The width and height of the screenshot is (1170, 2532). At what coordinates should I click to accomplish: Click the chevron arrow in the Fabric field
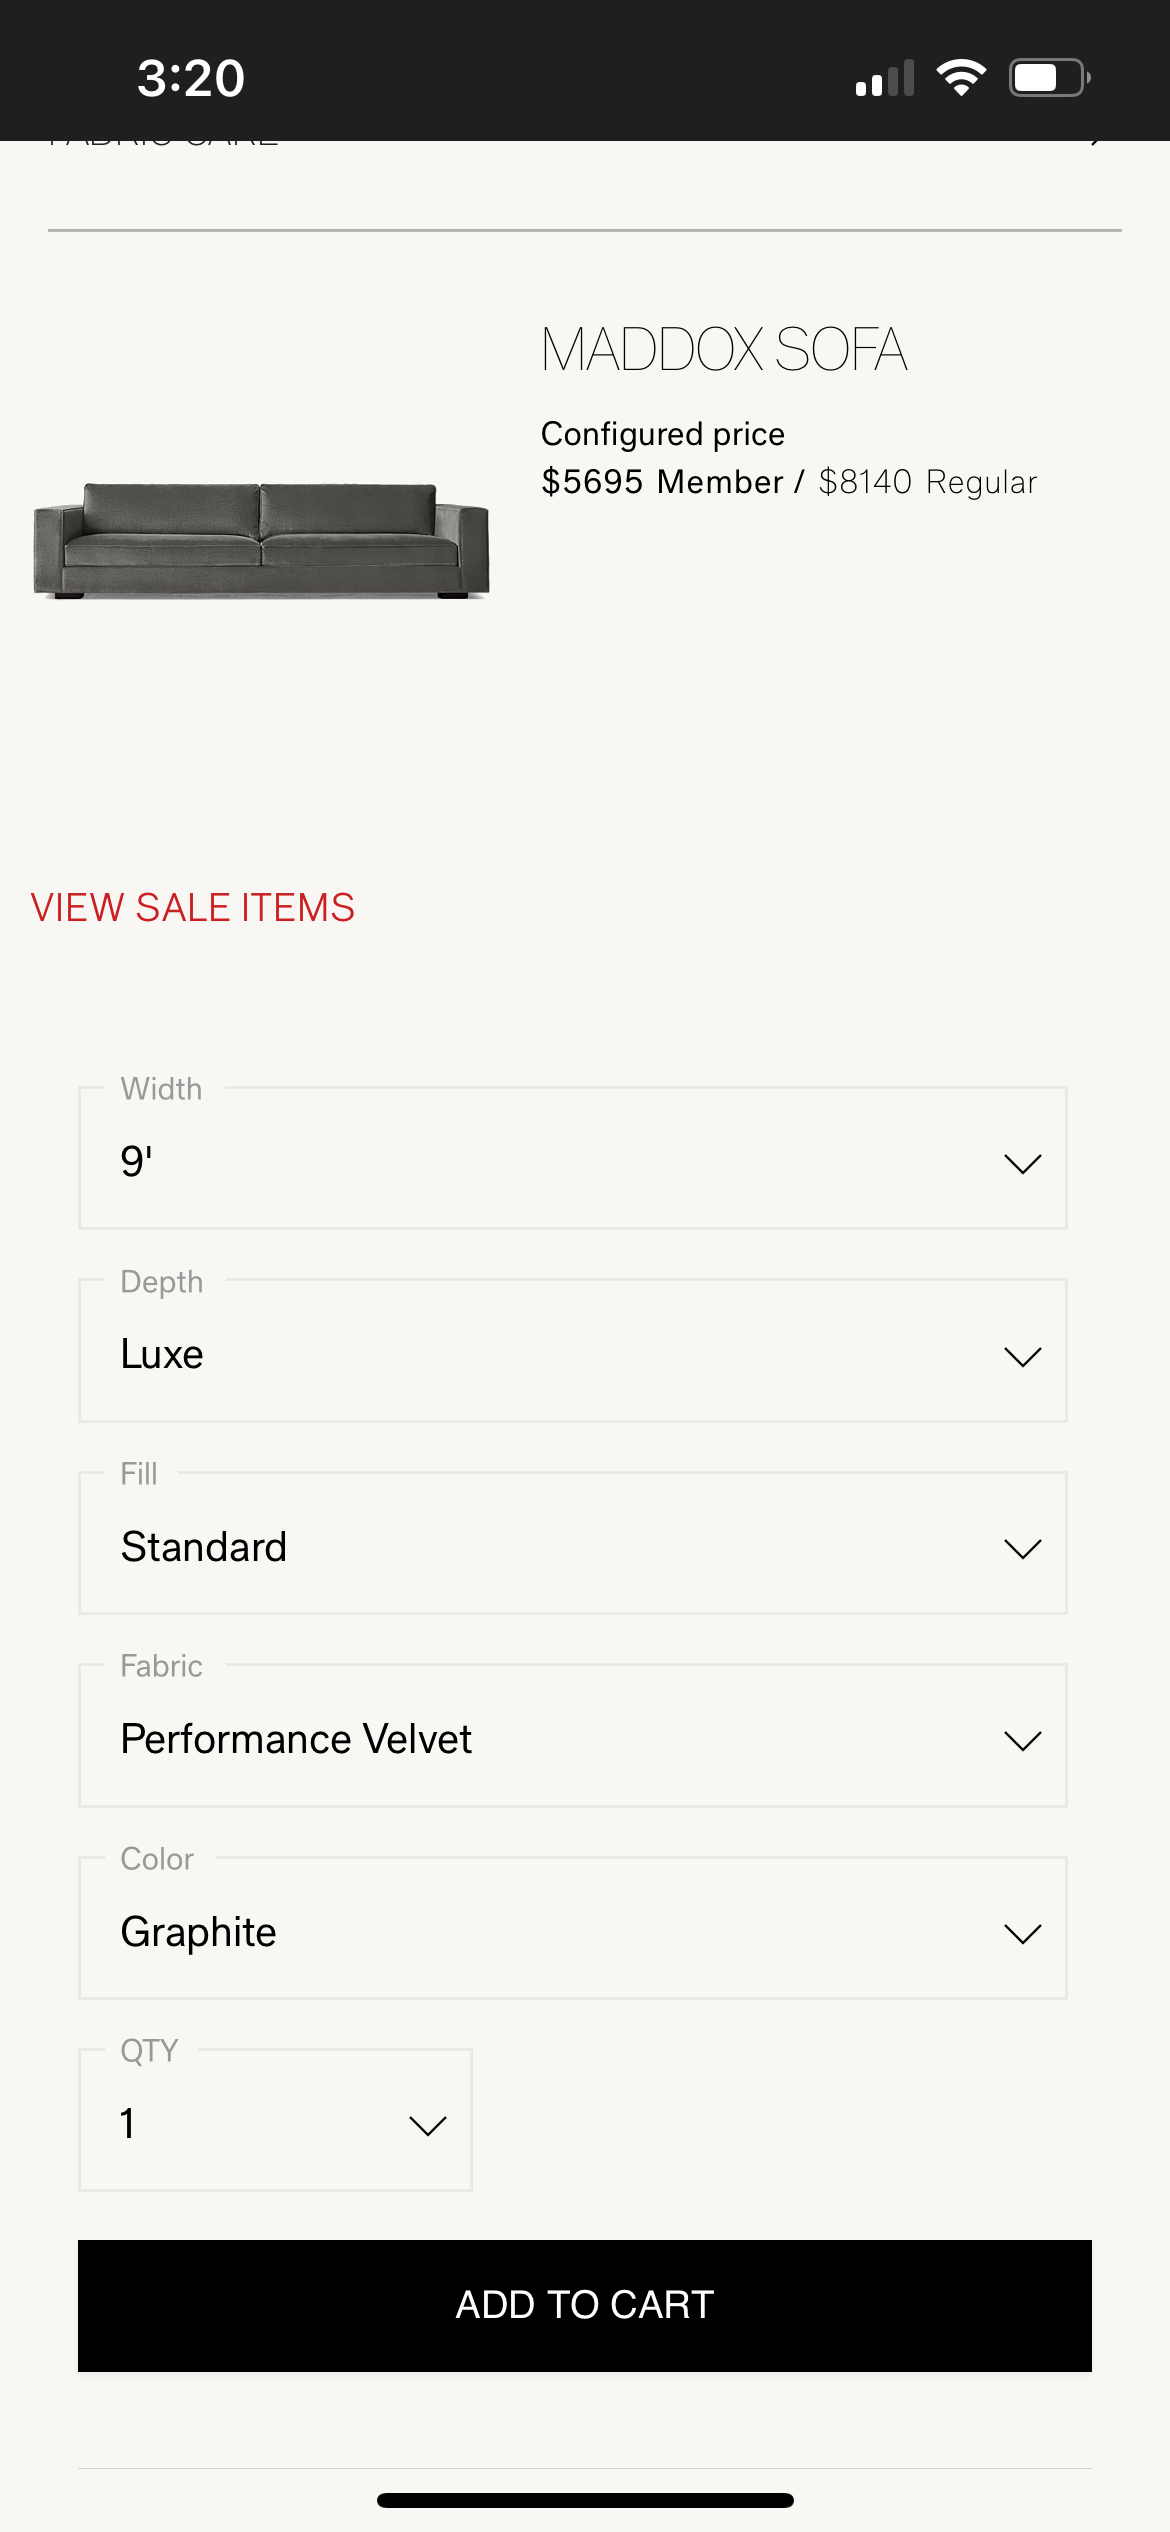click(1022, 1741)
